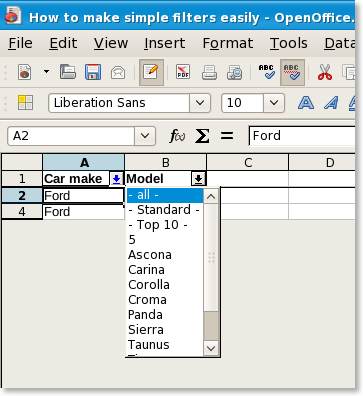Click the Cut scissors icon

click(x=325, y=72)
